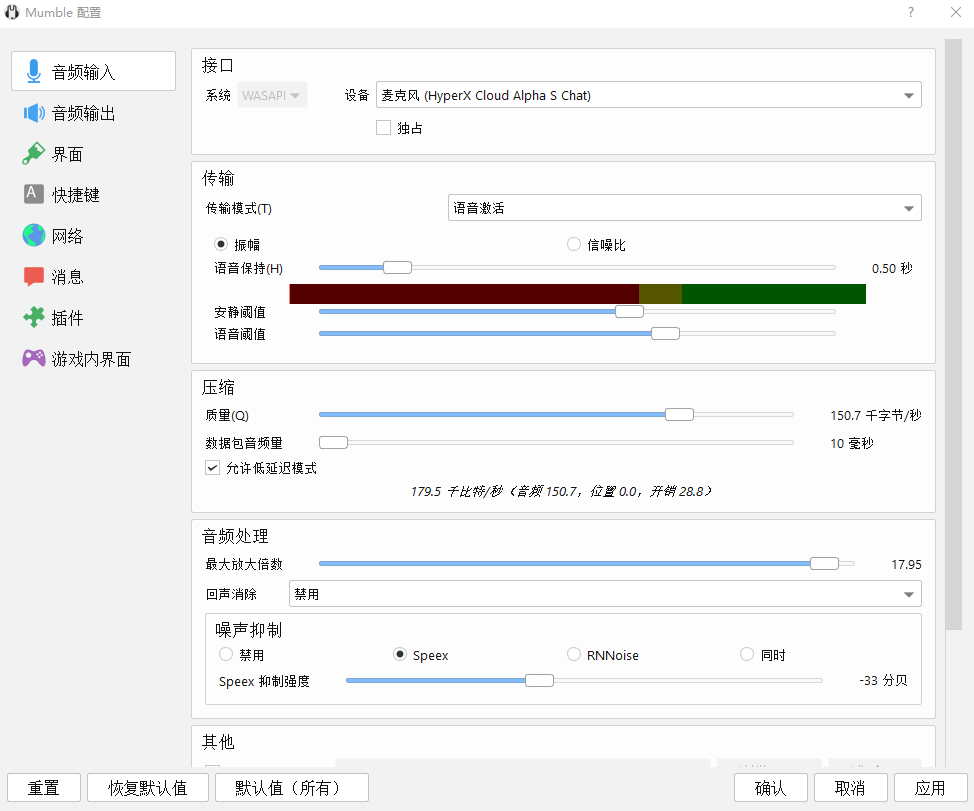Open the 游戏内界面 gamepad icon
The height and width of the screenshot is (811, 974).
(34, 359)
